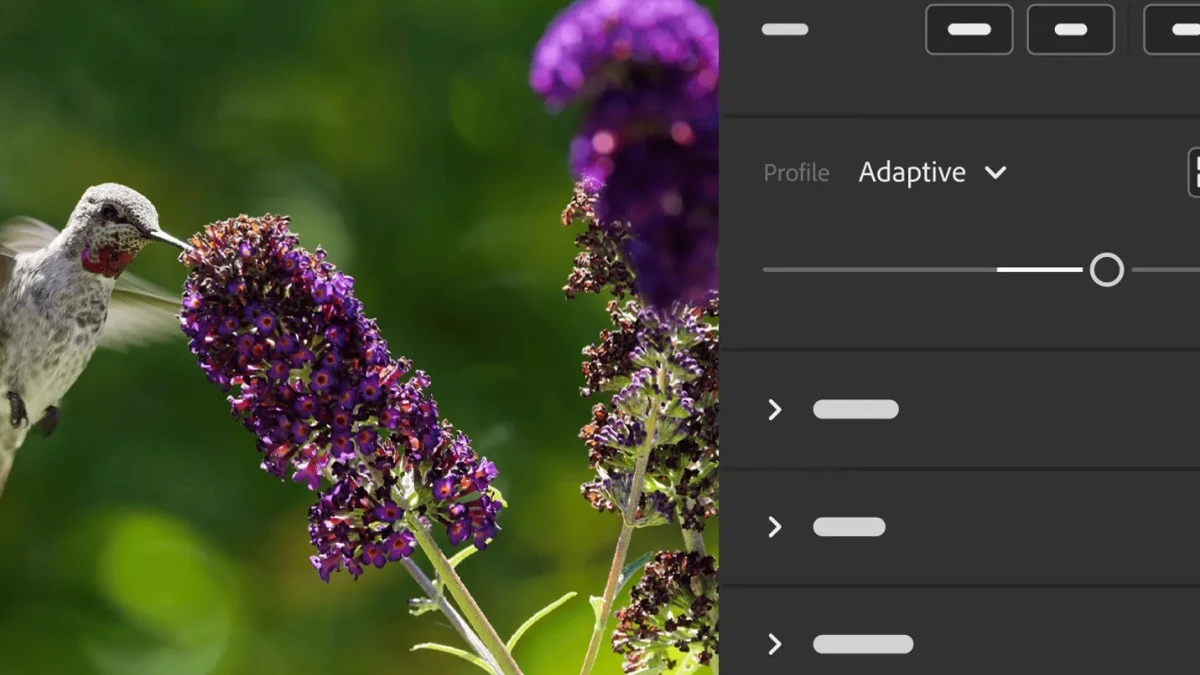
Task: Click the leftmost icon in the top toolbar
Action: coord(784,29)
